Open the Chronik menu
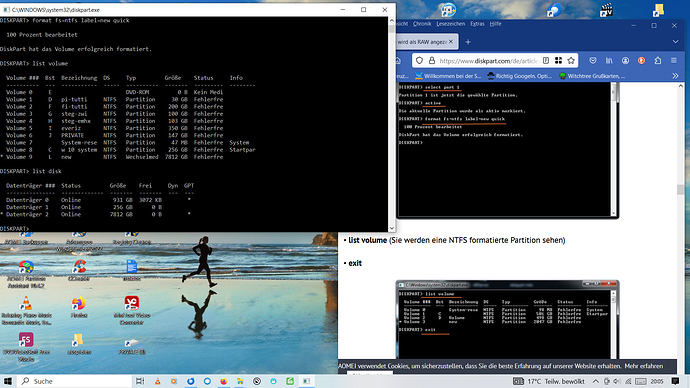Image resolution: width=690 pixels, height=388 pixels. coord(422,24)
